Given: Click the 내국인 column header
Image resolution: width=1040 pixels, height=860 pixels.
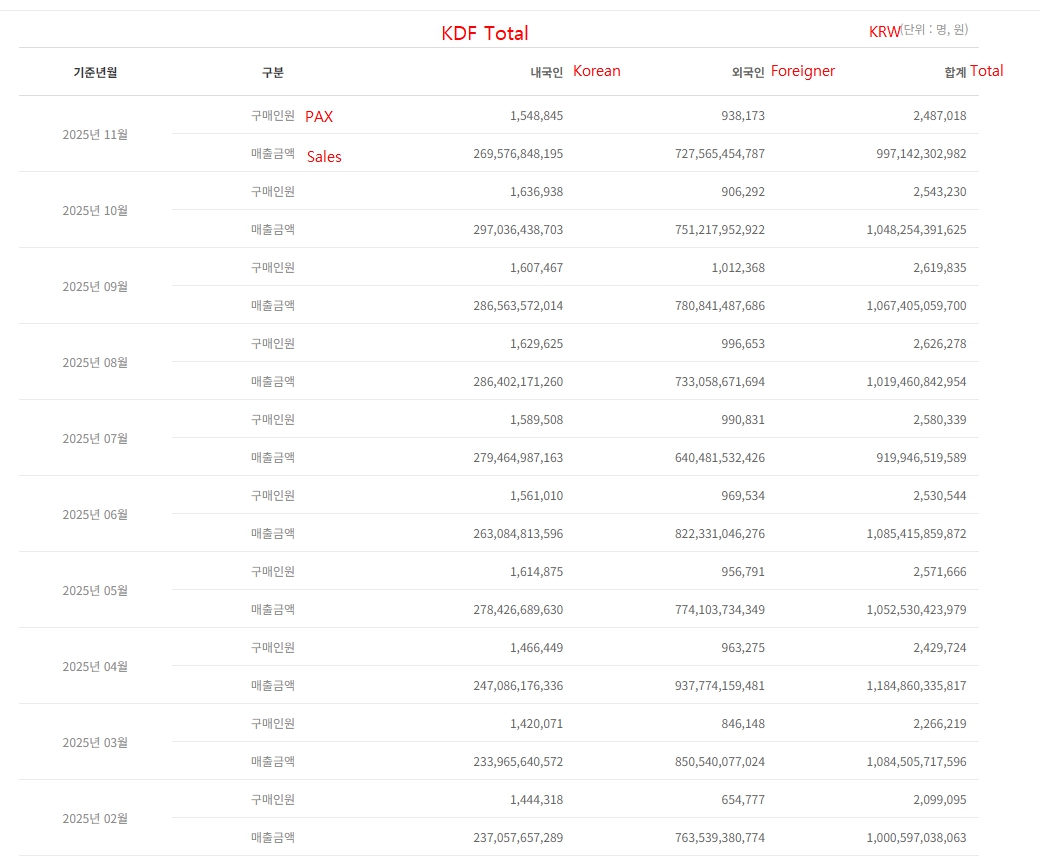Looking at the screenshot, I should coord(546,72).
